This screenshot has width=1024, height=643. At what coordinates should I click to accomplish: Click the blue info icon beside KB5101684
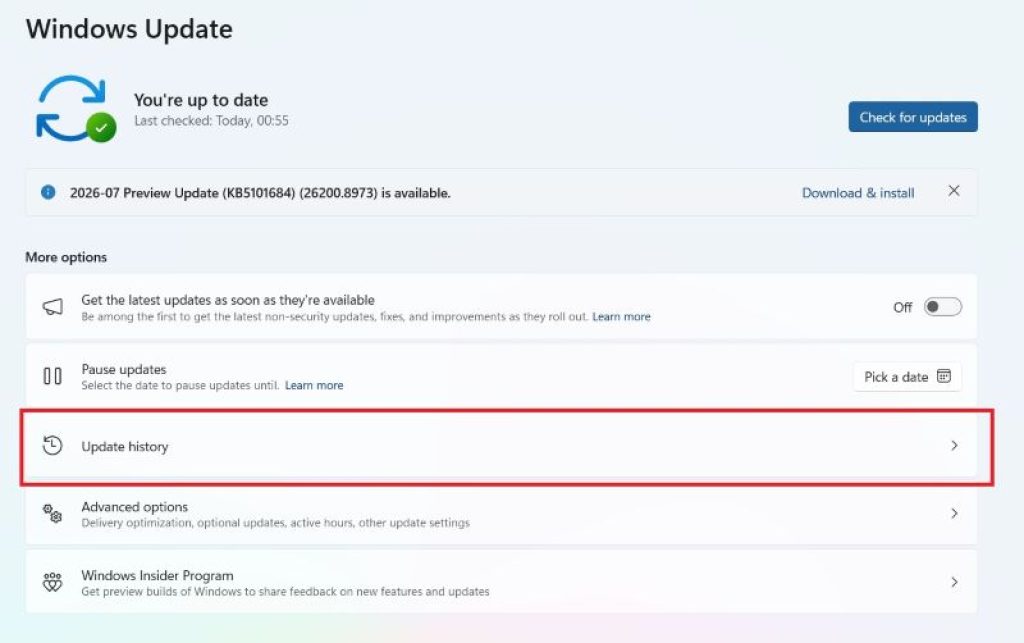coord(48,192)
